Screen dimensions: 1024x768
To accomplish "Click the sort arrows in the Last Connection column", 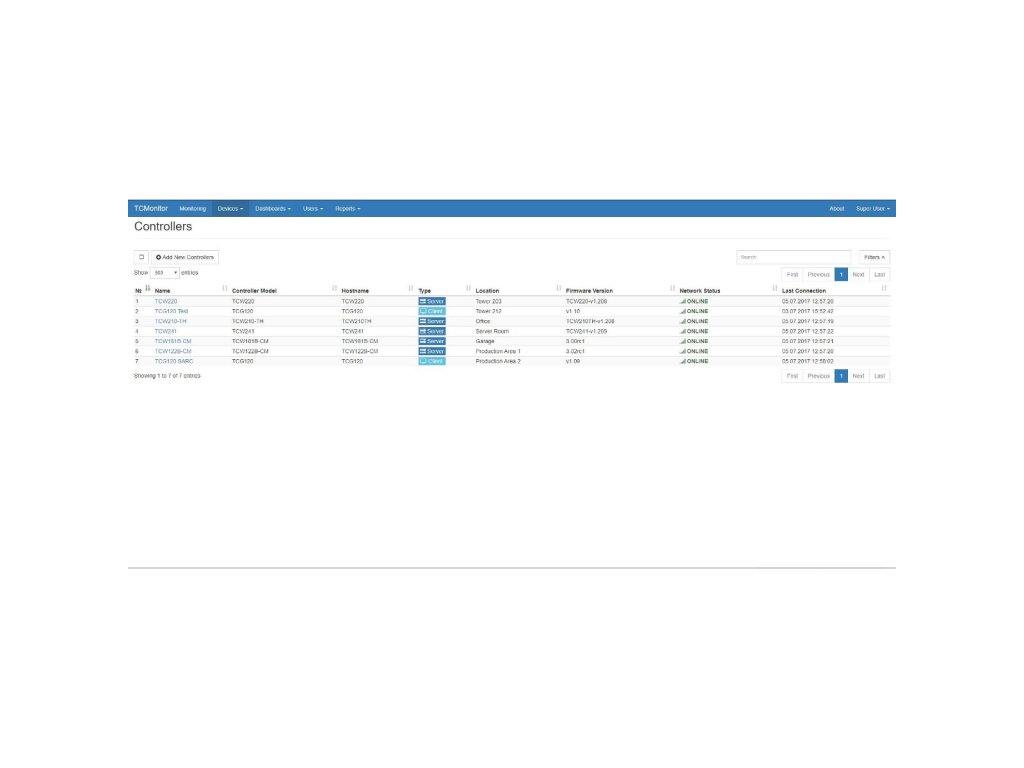I will point(883,290).
